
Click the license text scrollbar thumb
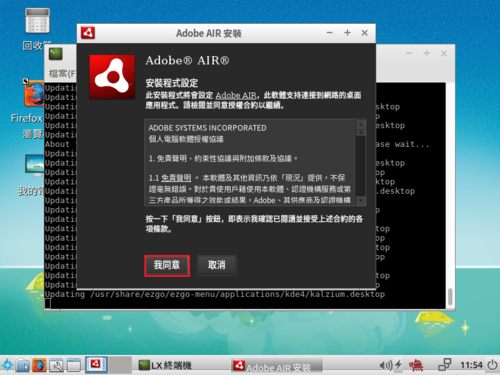coord(360,133)
